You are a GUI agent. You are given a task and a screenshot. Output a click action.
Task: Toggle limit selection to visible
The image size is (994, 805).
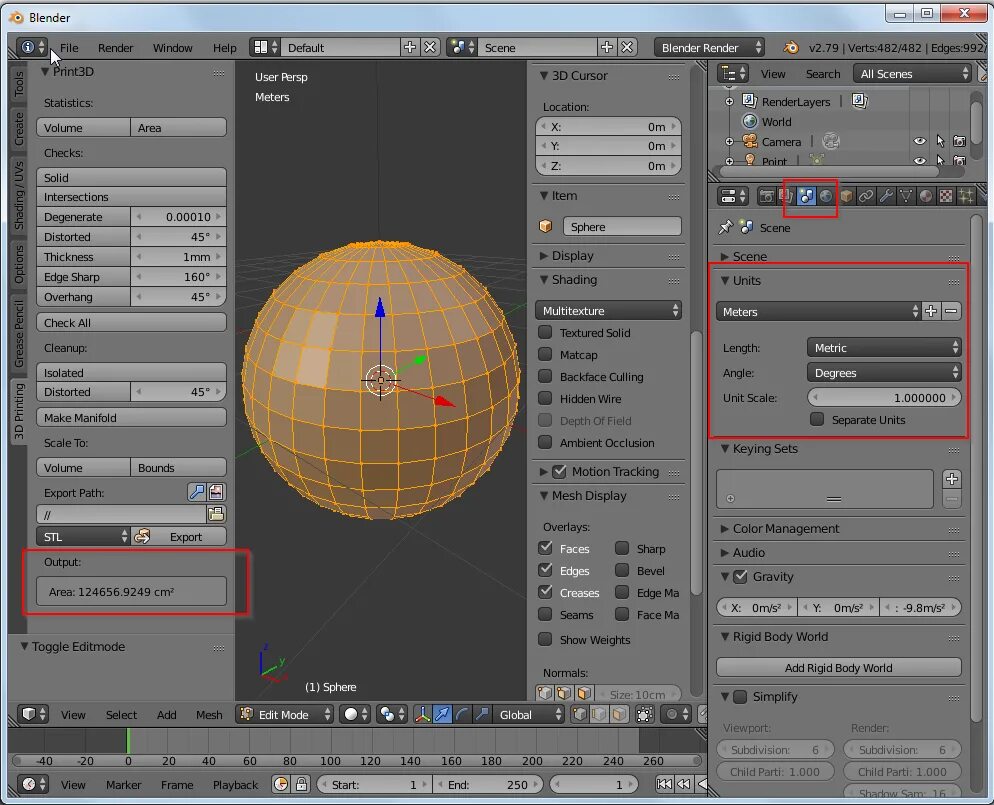(x=644, y=715)
